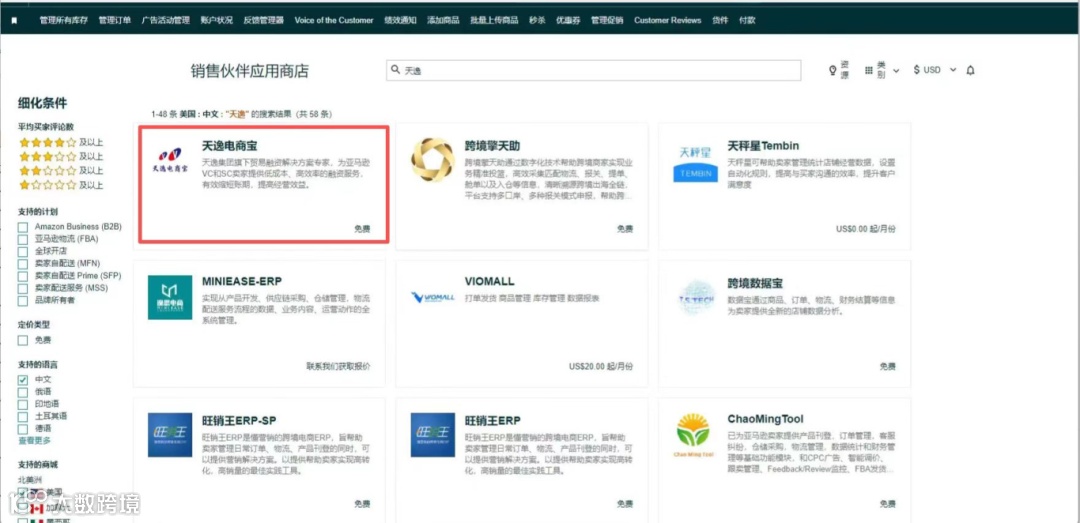Open the 旺销王ERP-SP logo

click(170, 435)
